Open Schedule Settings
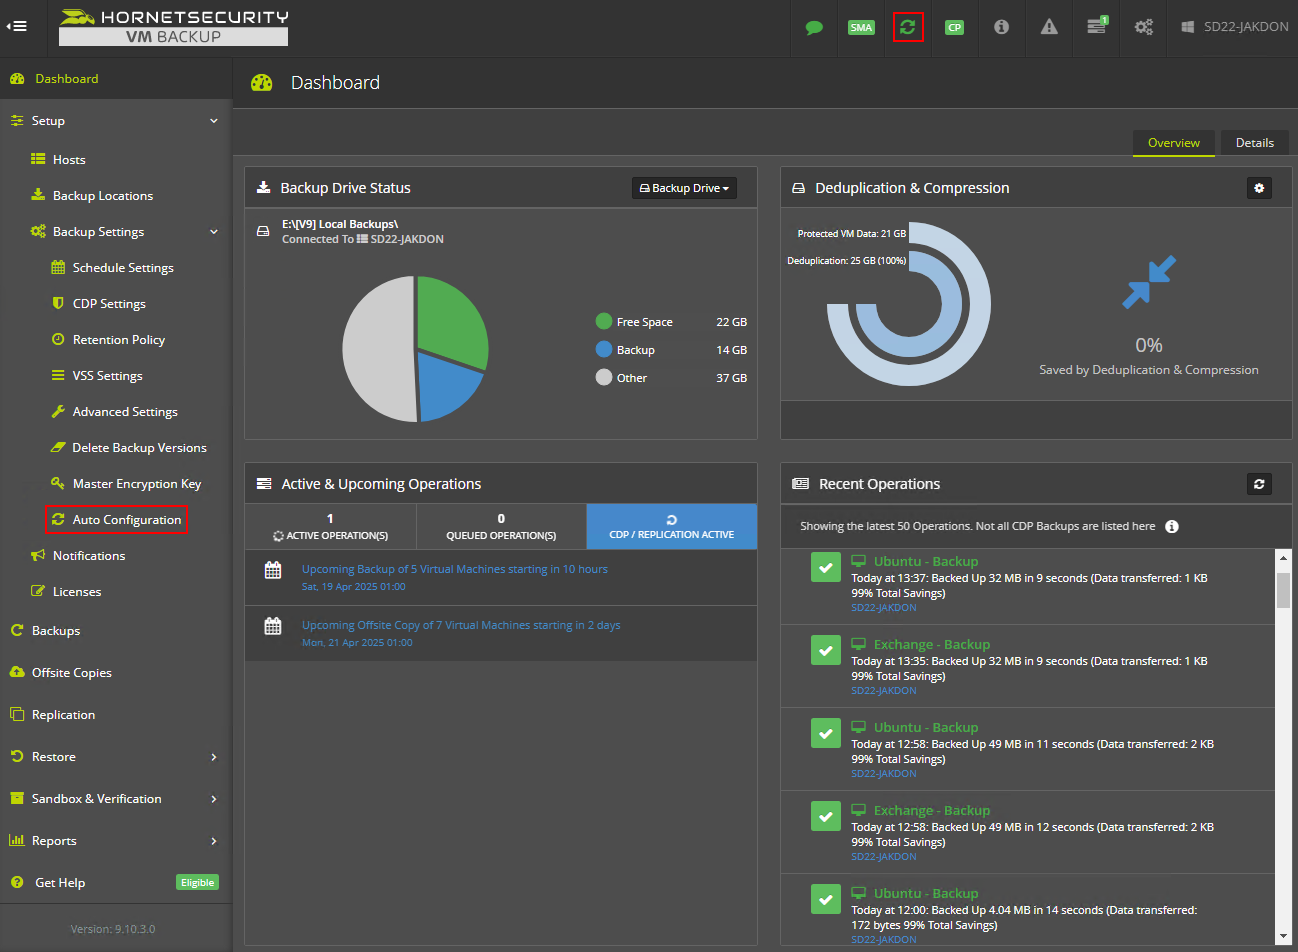The image size is (1298, 952). pyautogui.click(x=123, y=268)
